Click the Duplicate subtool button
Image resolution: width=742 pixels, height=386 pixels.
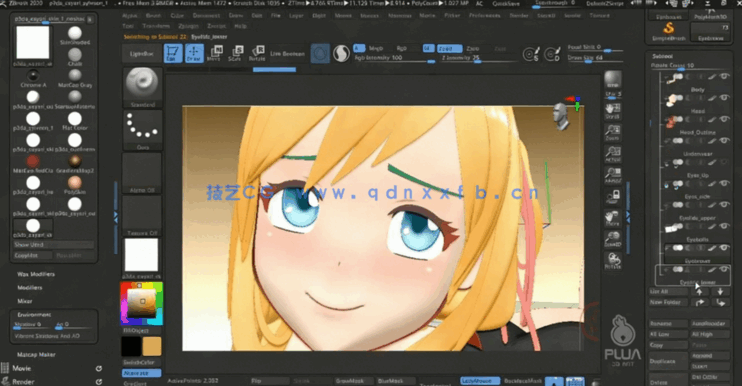668,361
